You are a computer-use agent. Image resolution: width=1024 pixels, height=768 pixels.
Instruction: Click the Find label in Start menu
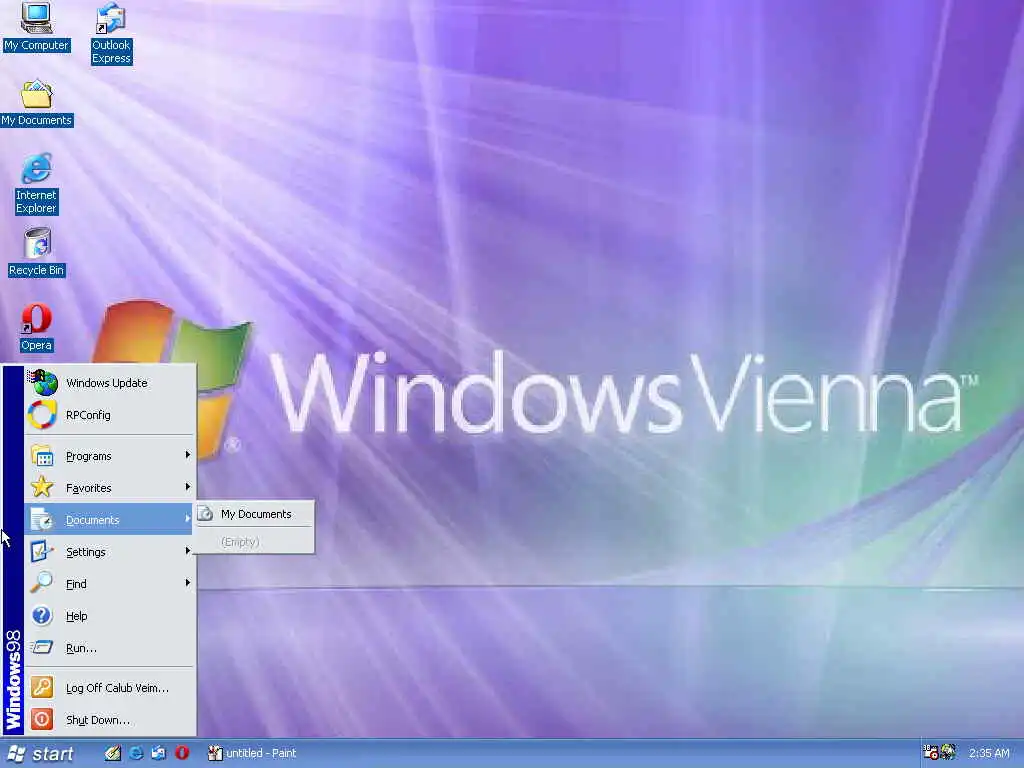pos(76,584)
